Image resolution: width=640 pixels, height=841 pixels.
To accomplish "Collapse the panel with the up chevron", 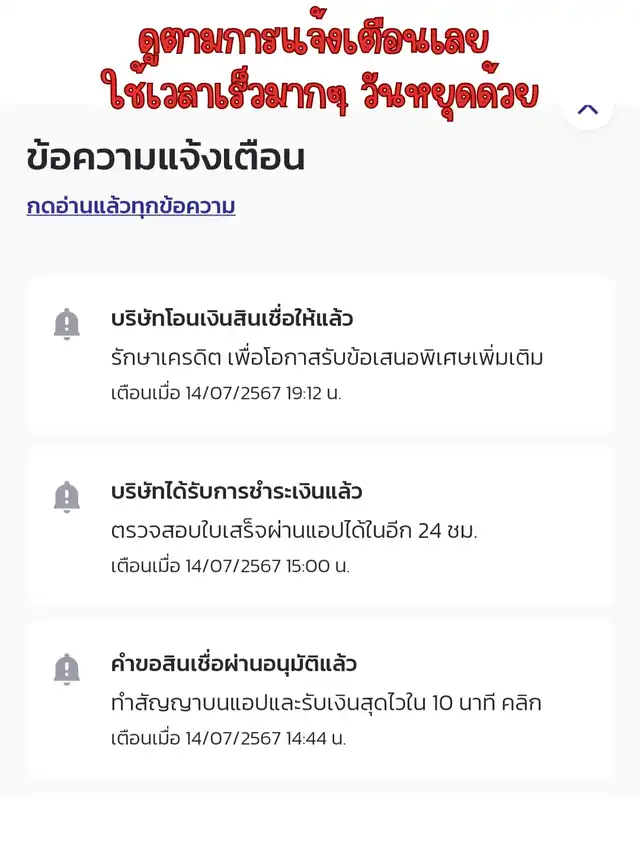I will (588, 109).
